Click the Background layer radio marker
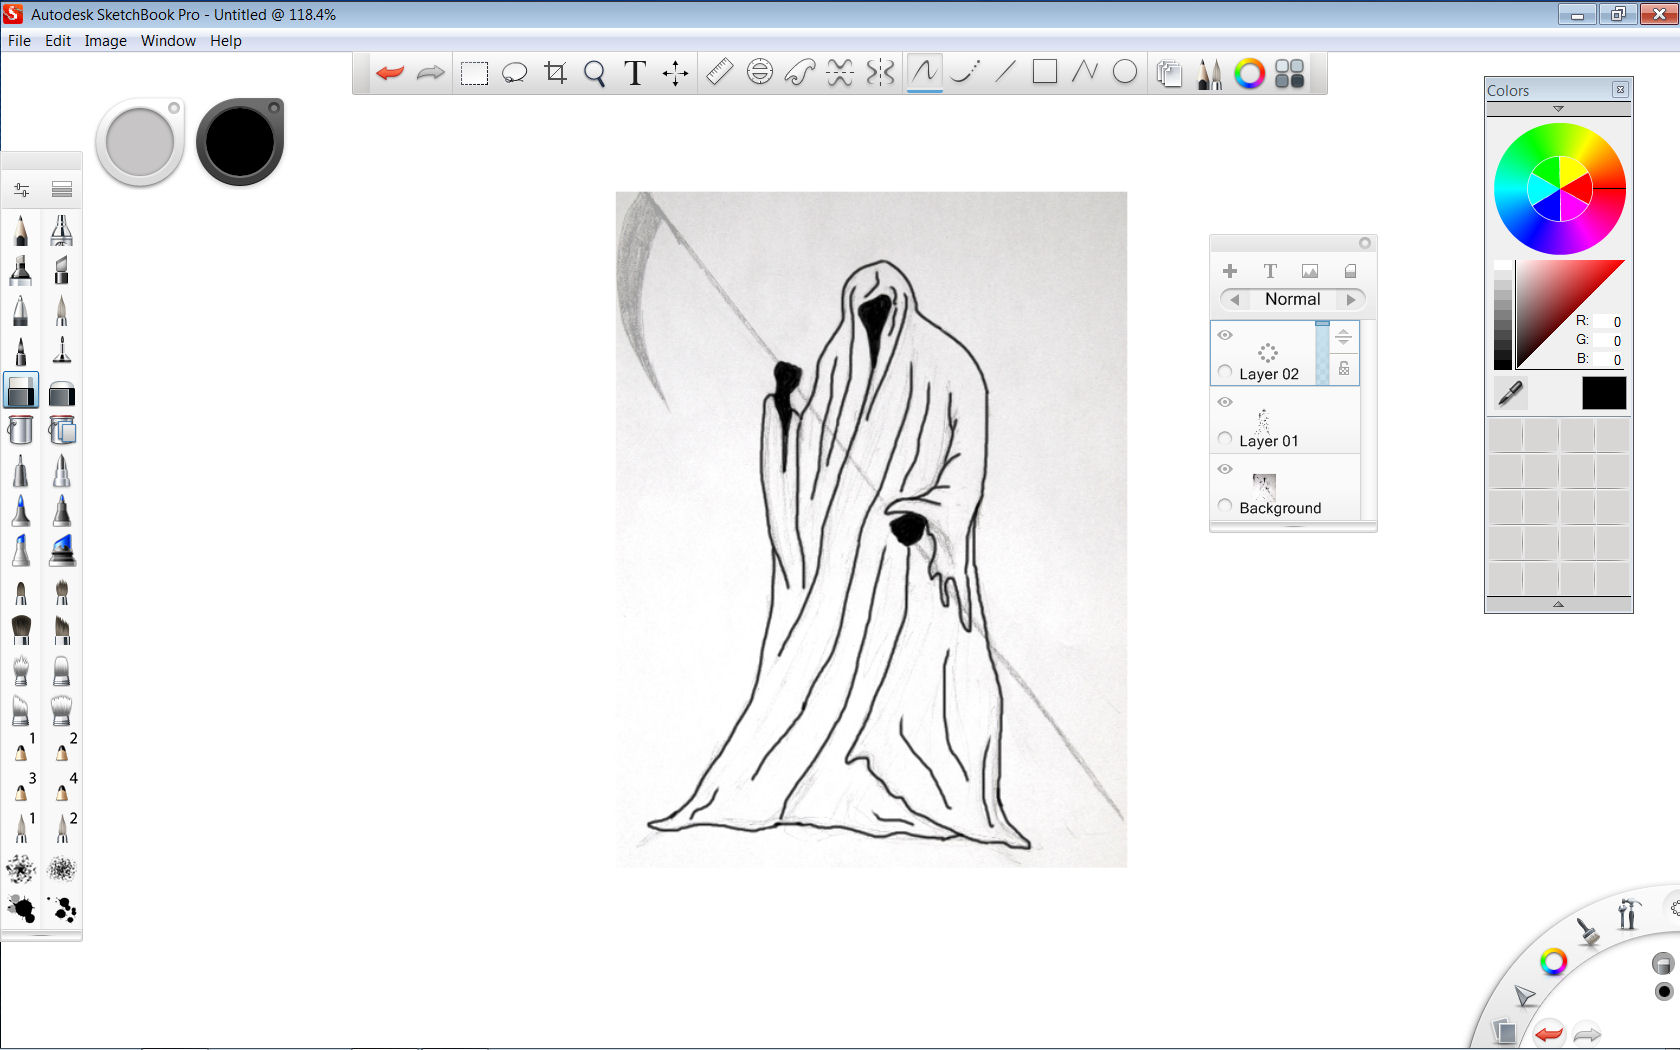 point(1226,506)
